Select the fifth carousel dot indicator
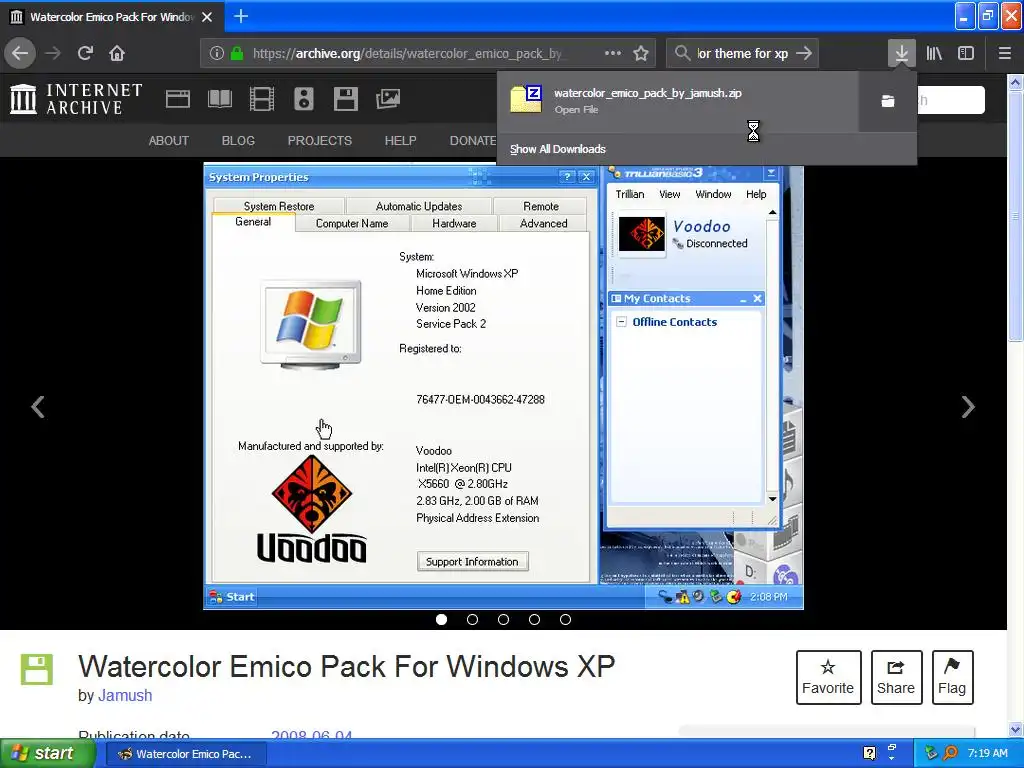The image size is (1024, 768). [566, 619]
